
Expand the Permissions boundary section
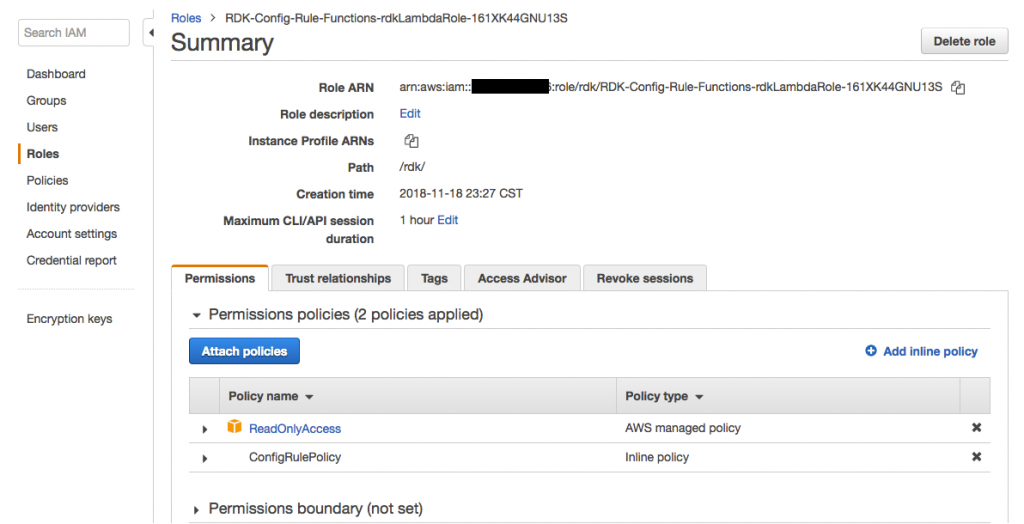pyautogui.click(x=196, y=510)
